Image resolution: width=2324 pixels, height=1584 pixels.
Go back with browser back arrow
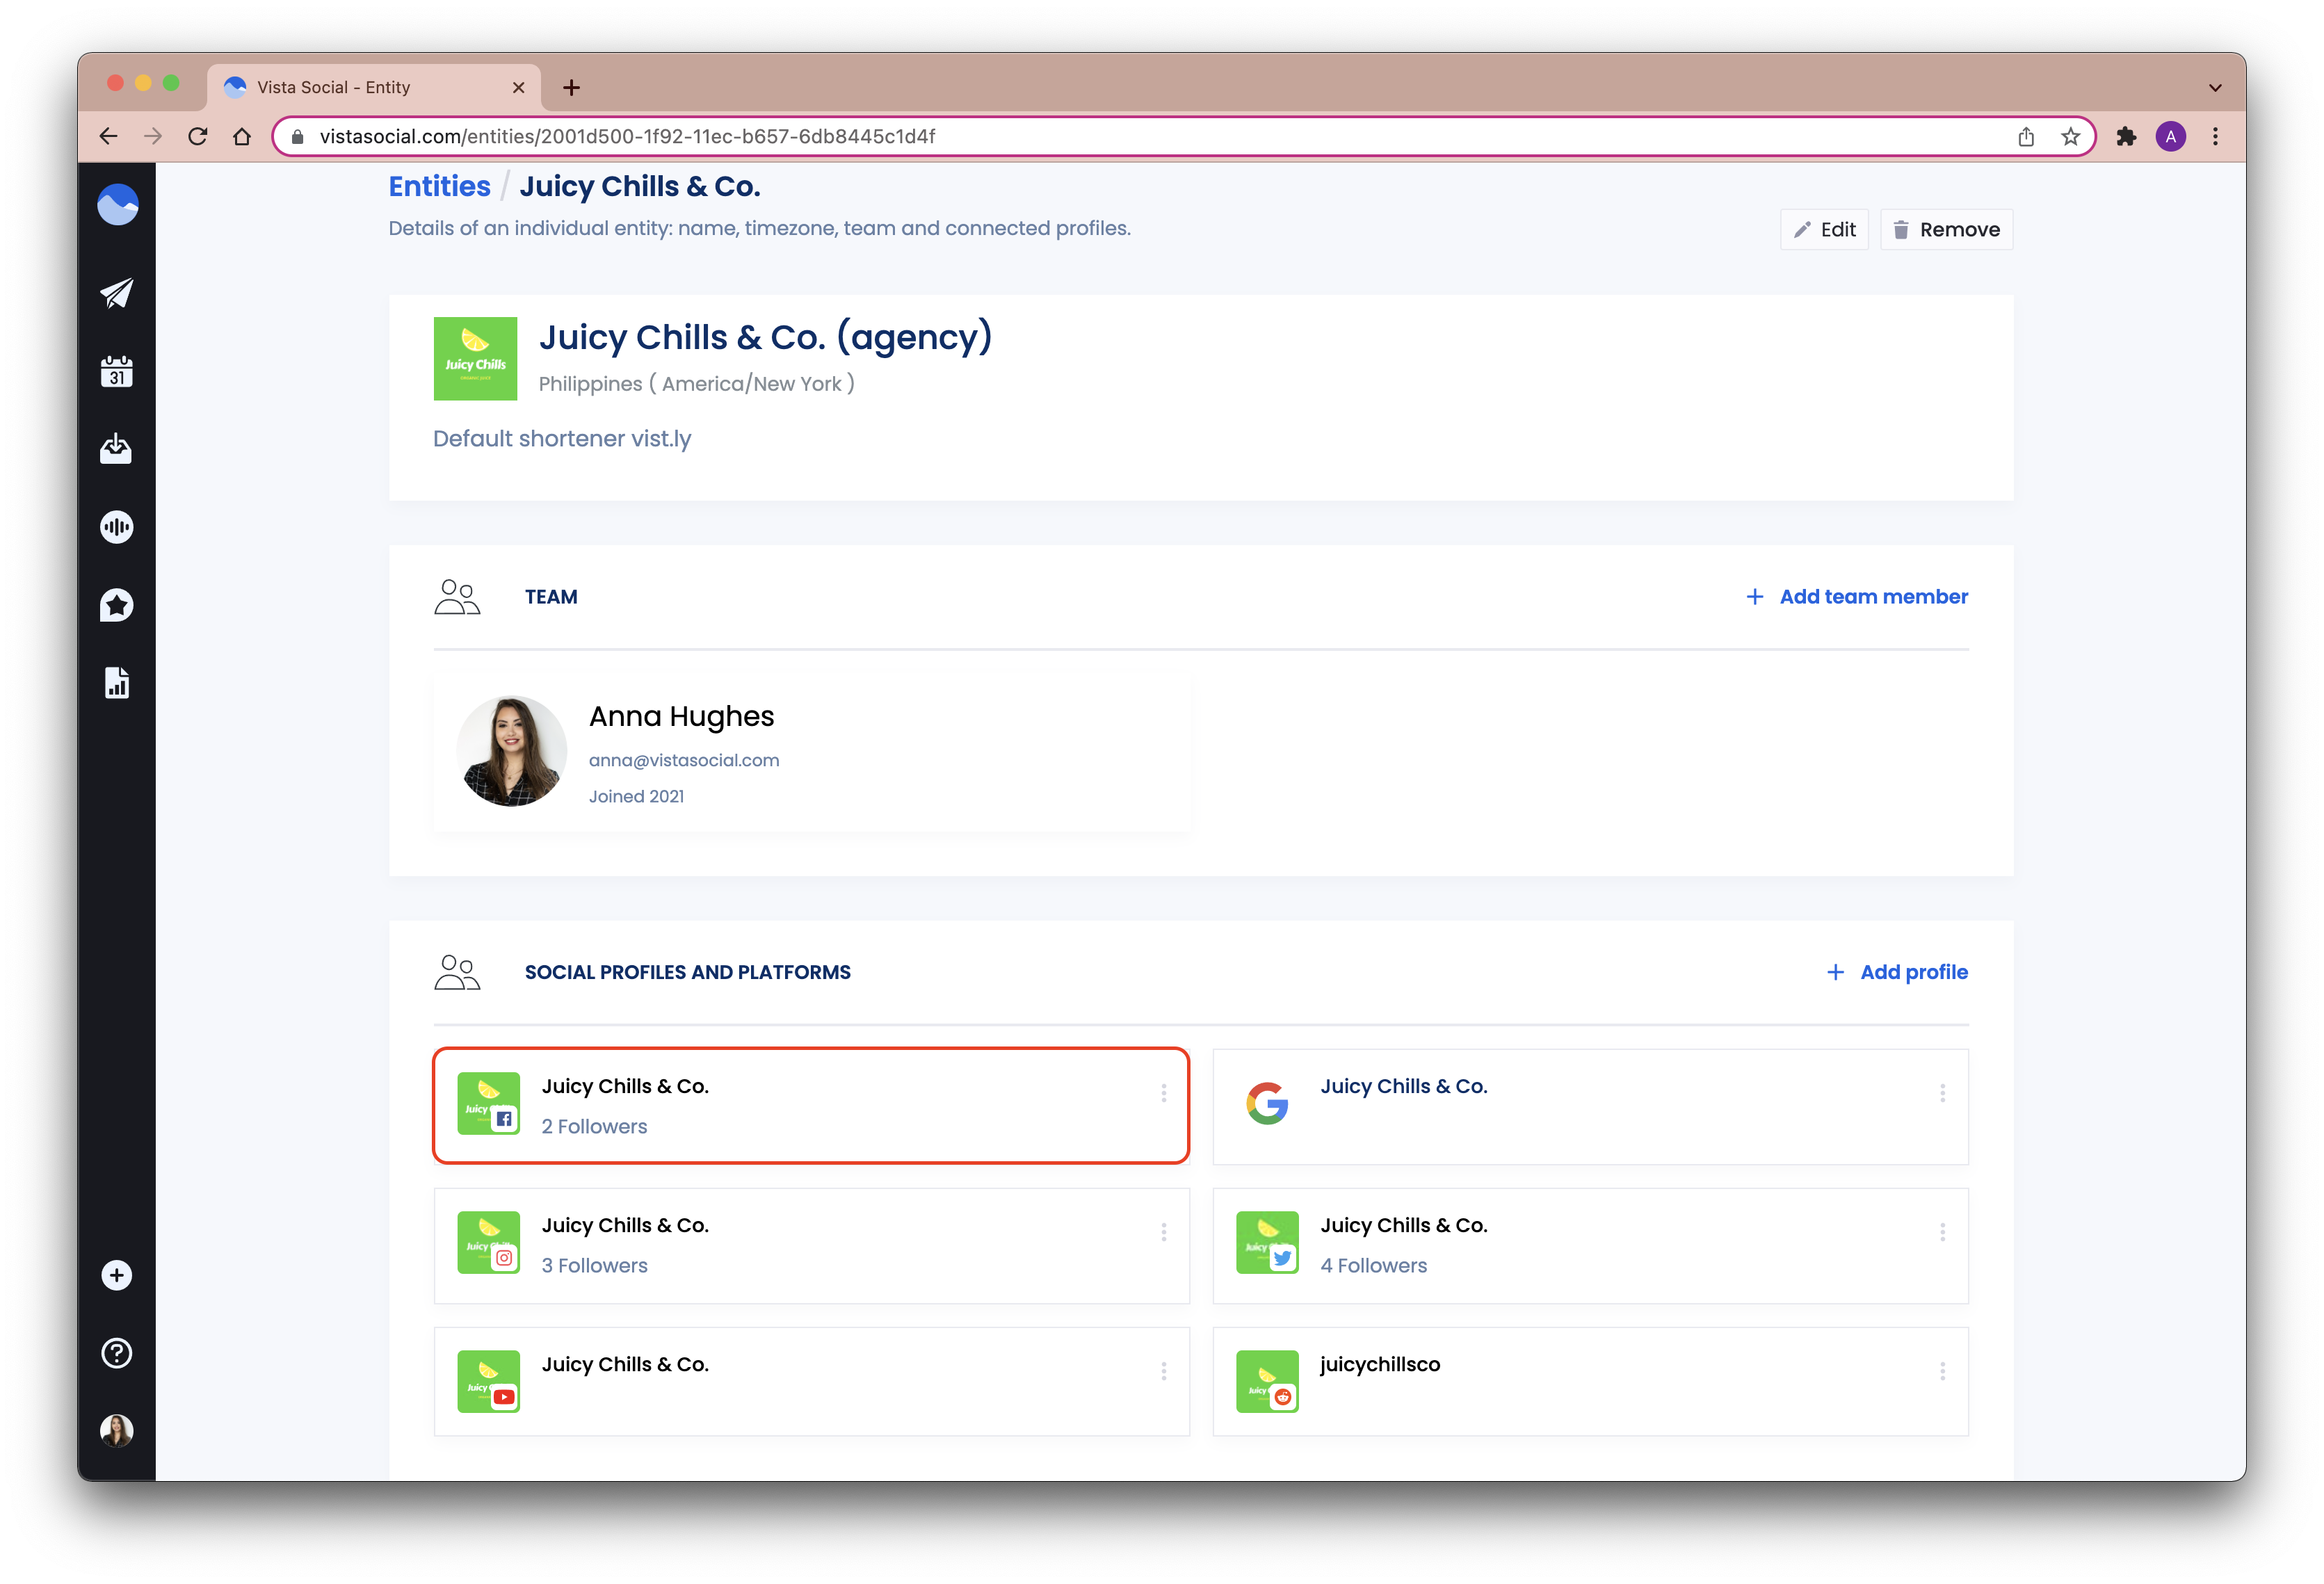108,136
